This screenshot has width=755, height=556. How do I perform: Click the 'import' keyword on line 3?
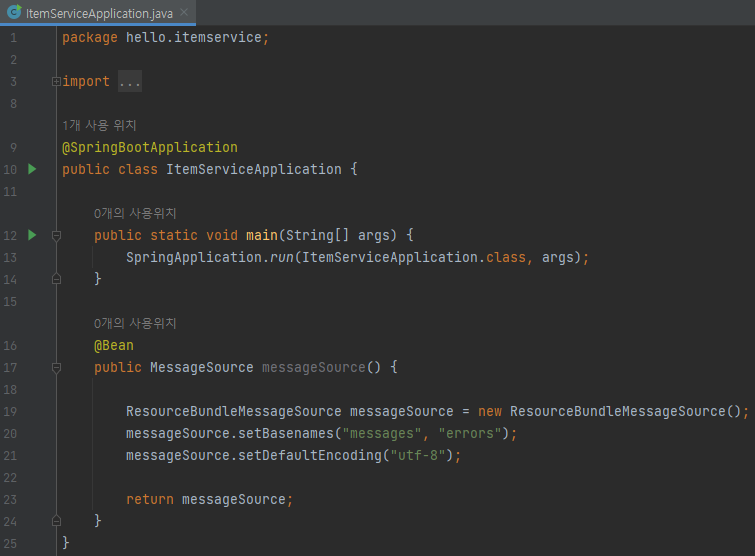point(86,81)
